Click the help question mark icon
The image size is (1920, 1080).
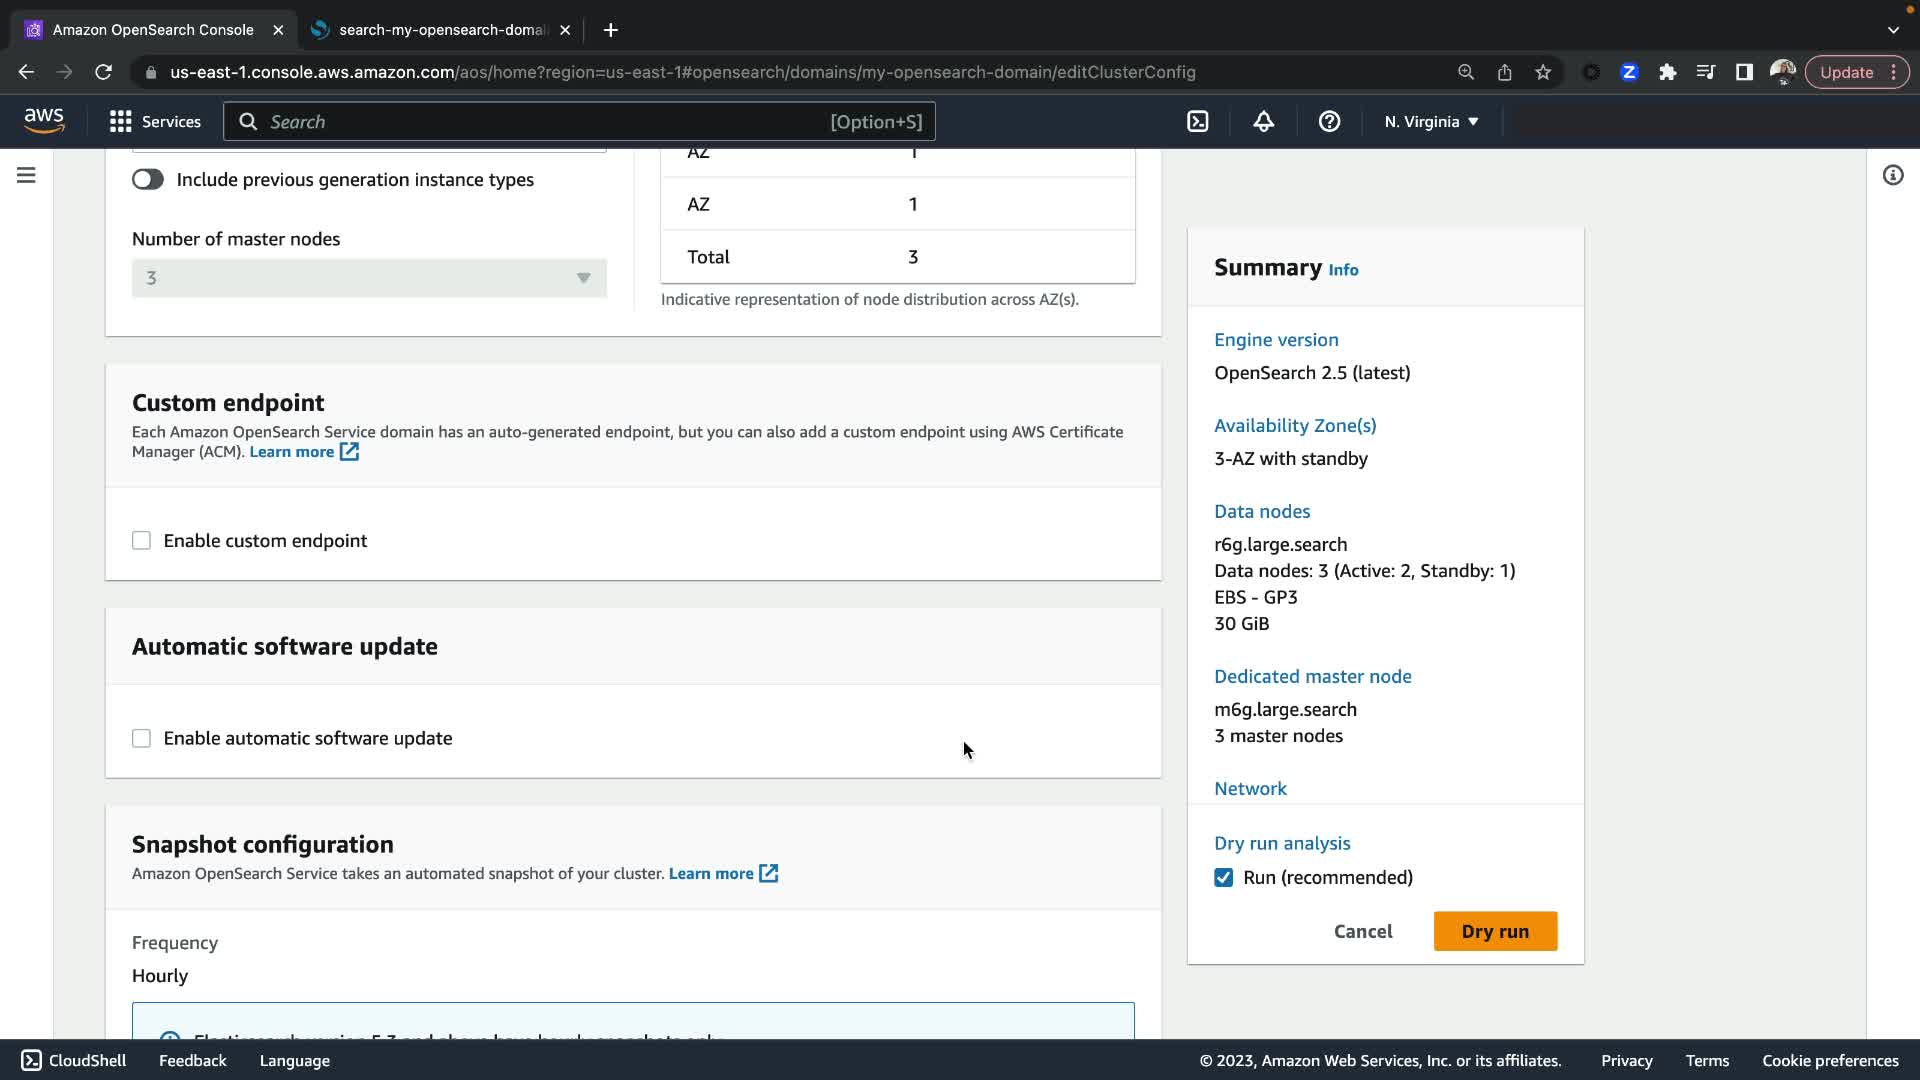[1329, 121]
